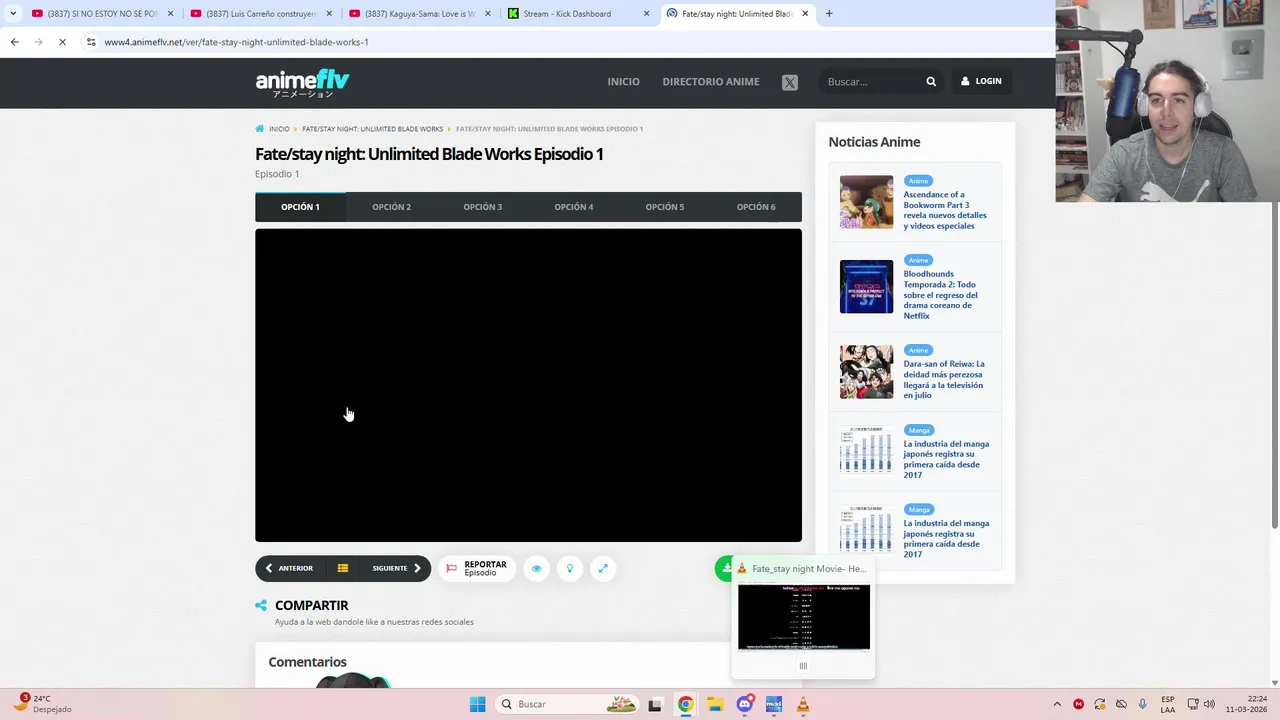Image resolution: width=1280 pixels, height=720 pixels.
Task: Open the Directorio Anime menu item
Action: 711,82
